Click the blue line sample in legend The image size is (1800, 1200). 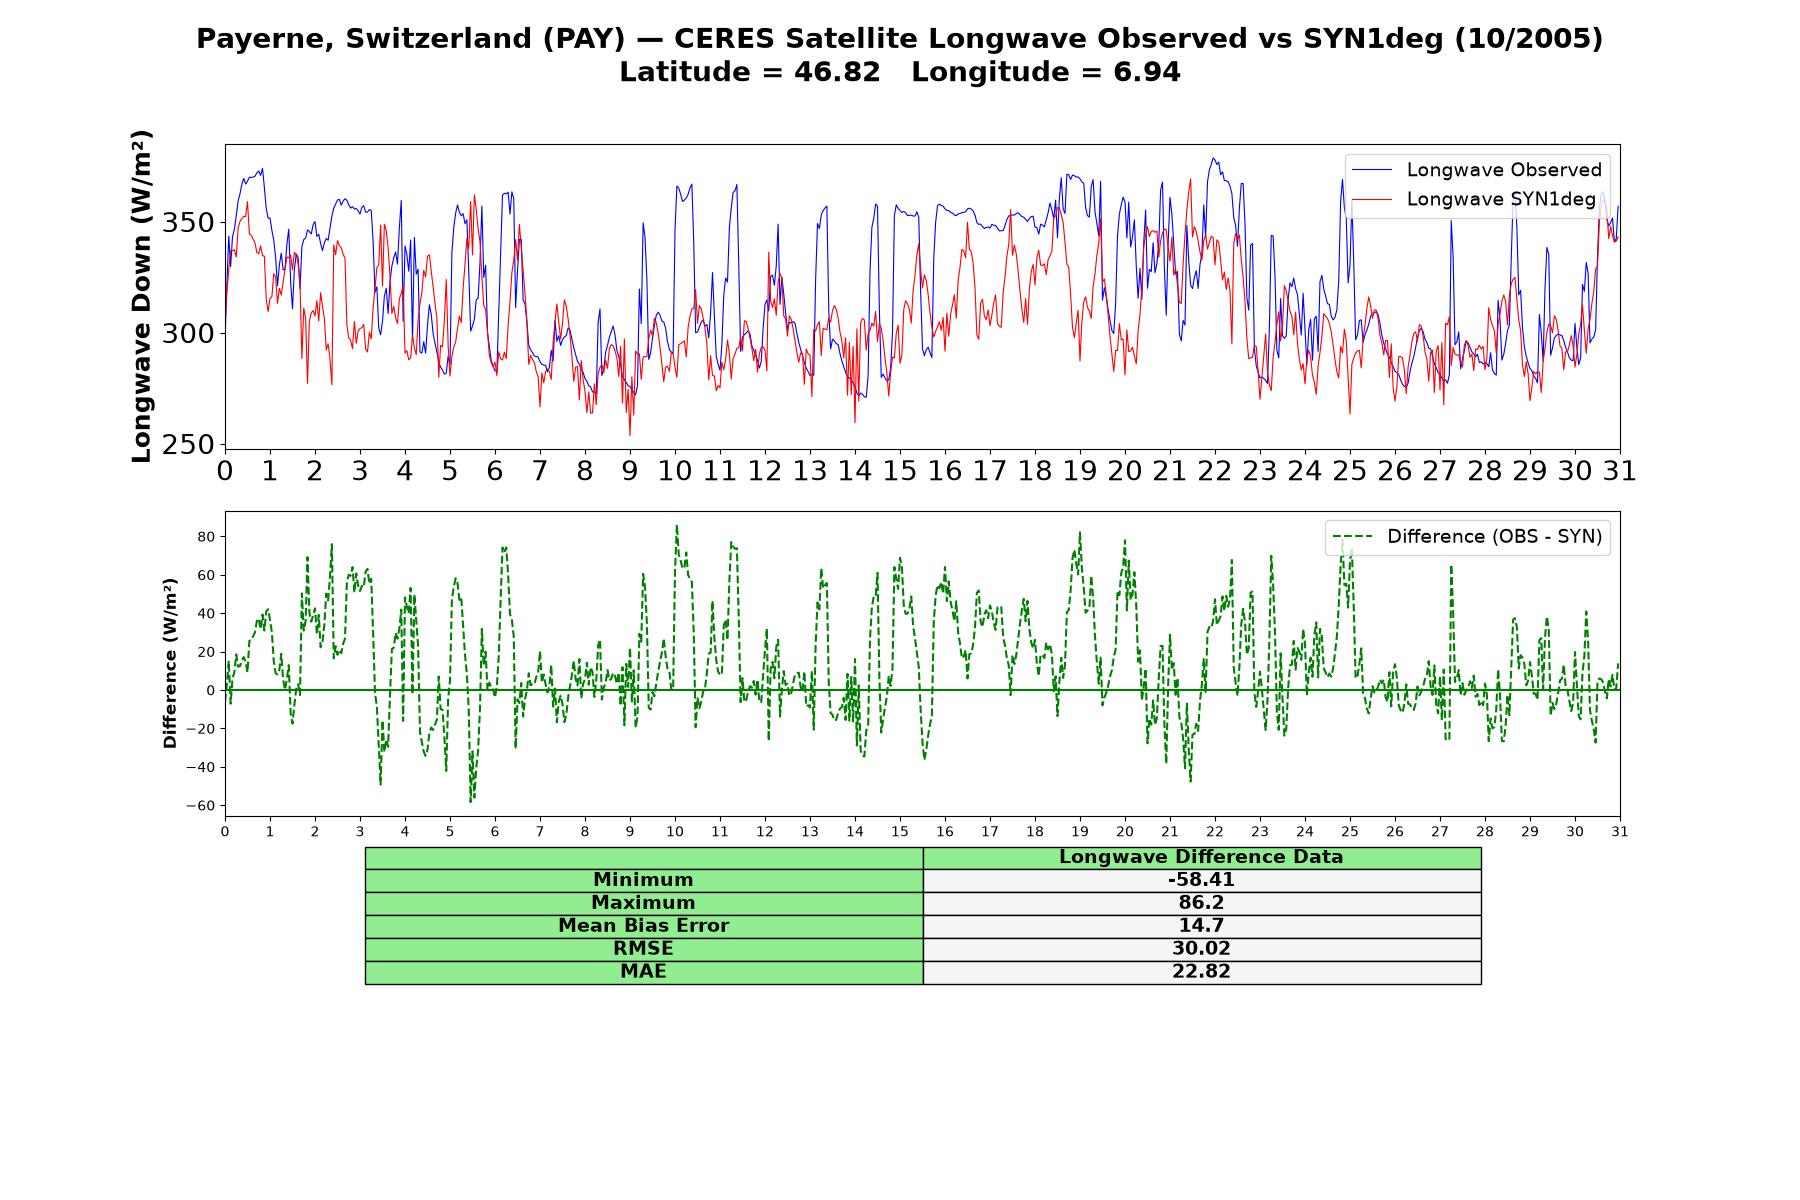click(x=1371, y=171)
